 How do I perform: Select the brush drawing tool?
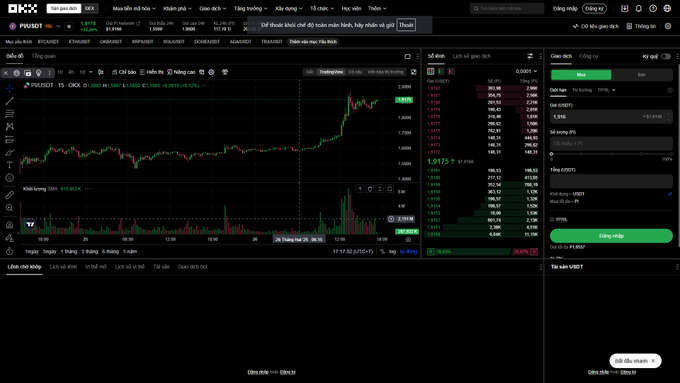(10, 152)
